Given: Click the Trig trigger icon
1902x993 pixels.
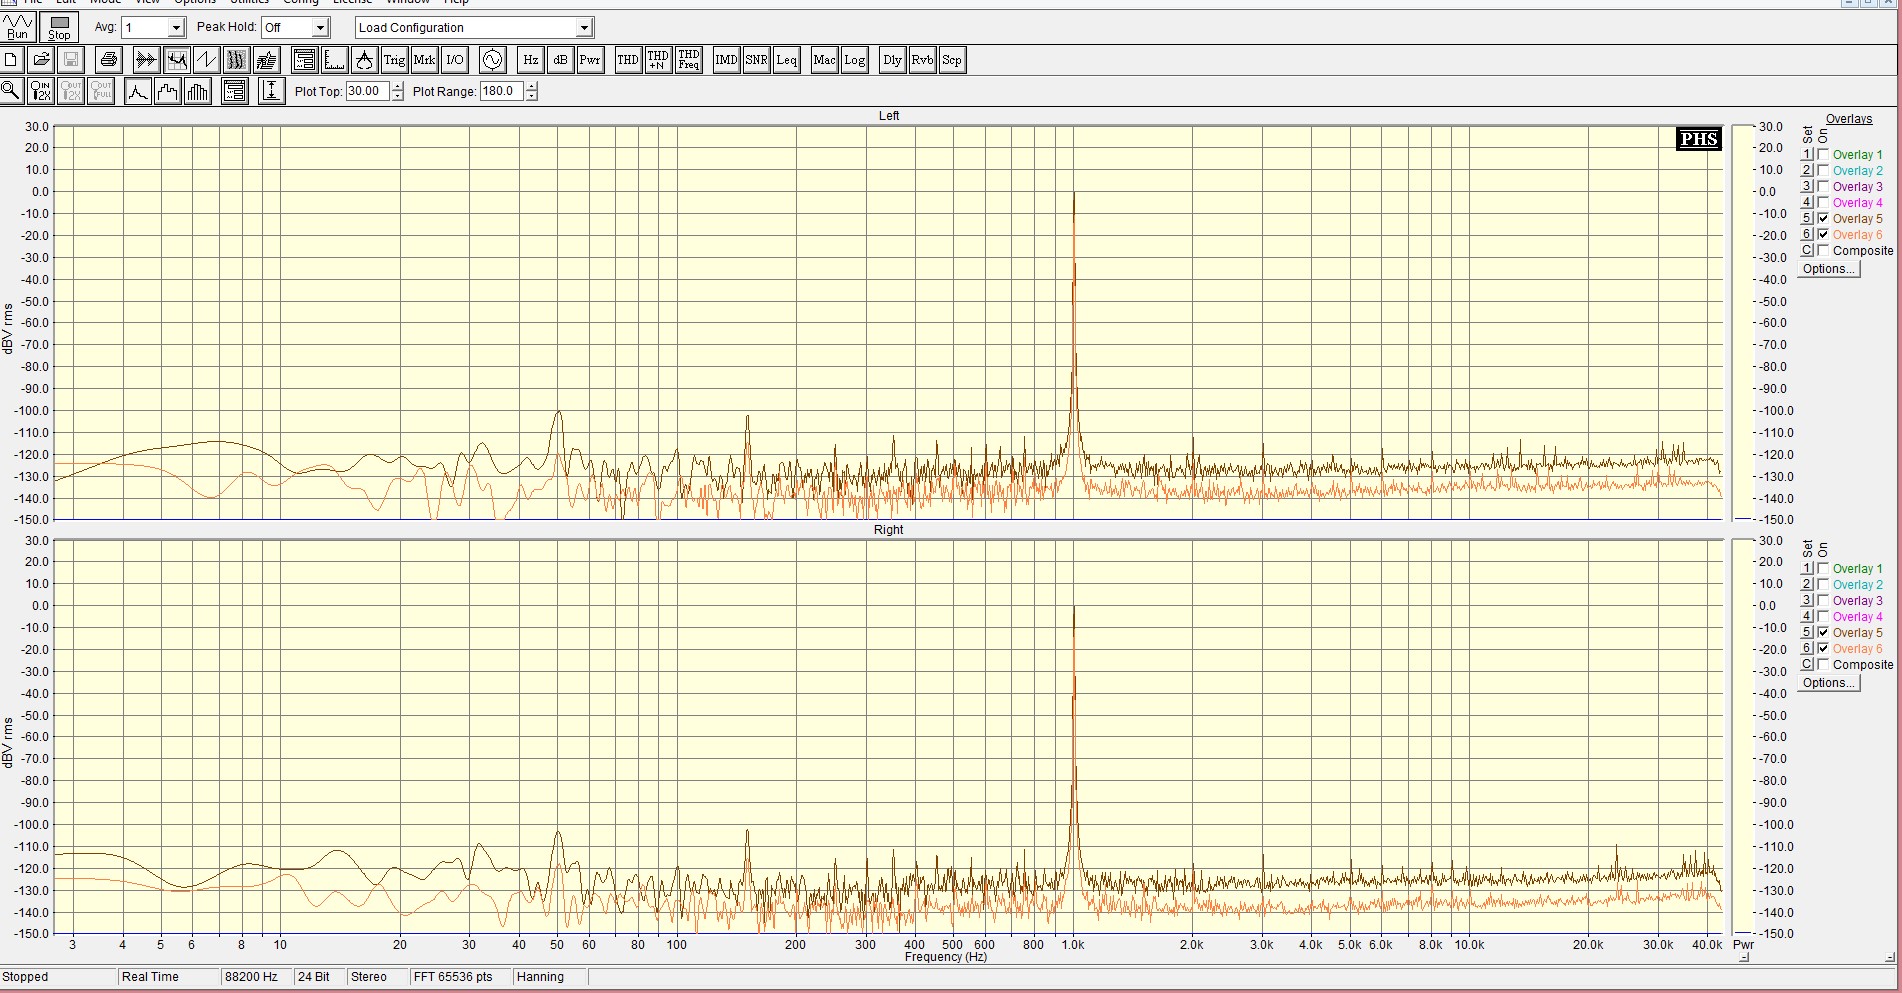Looking at the screenshot, I should [x=394, y=60].
